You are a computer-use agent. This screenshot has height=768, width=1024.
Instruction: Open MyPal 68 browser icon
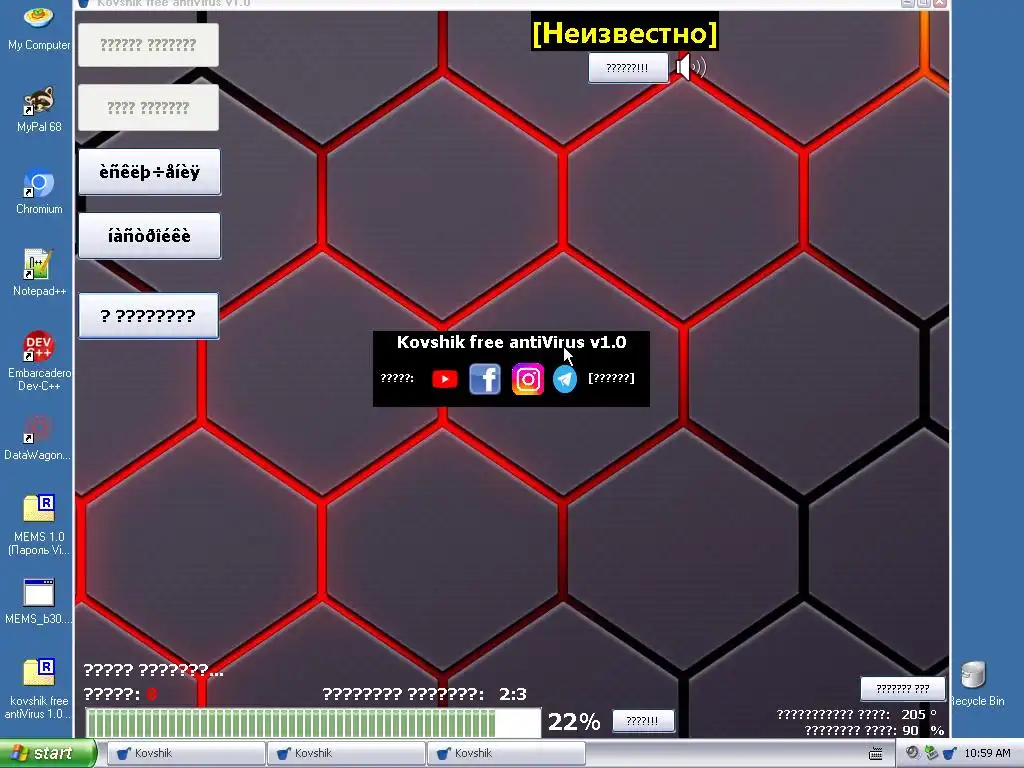pos(39,109)
